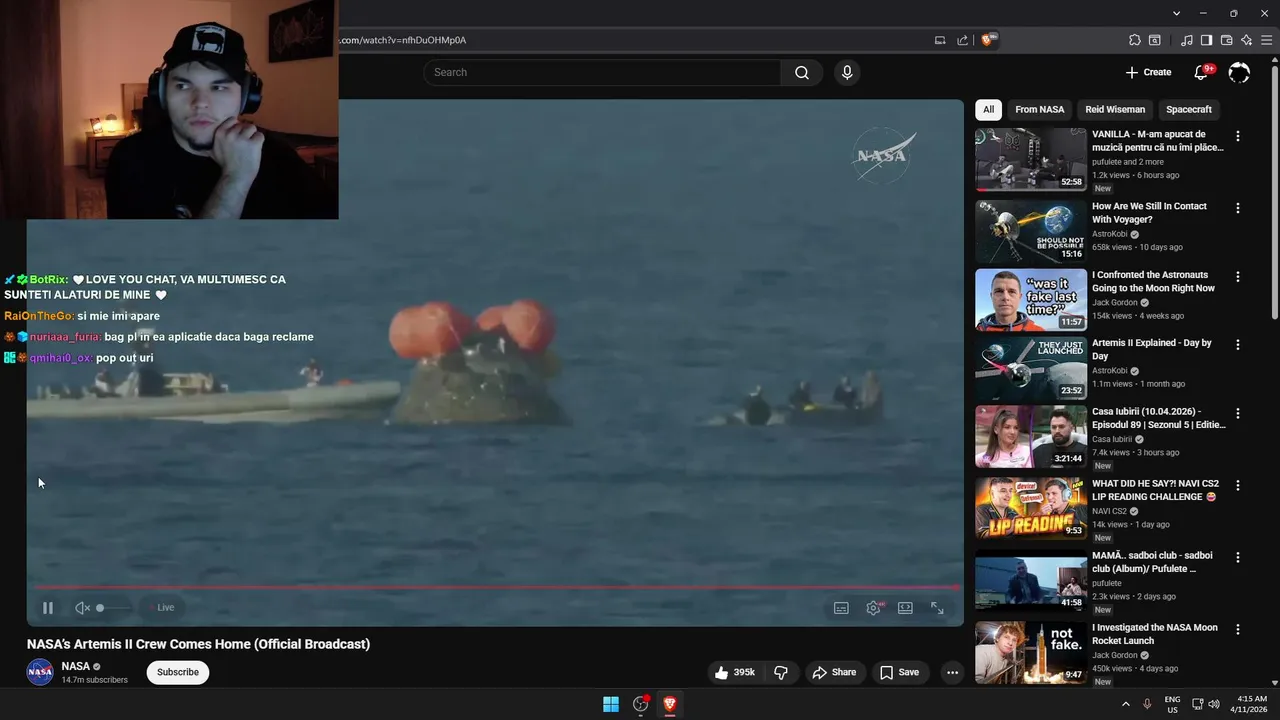Like the video with 395k likes
This screenshot has height=720, width=1280.
(x=735, y=672)
